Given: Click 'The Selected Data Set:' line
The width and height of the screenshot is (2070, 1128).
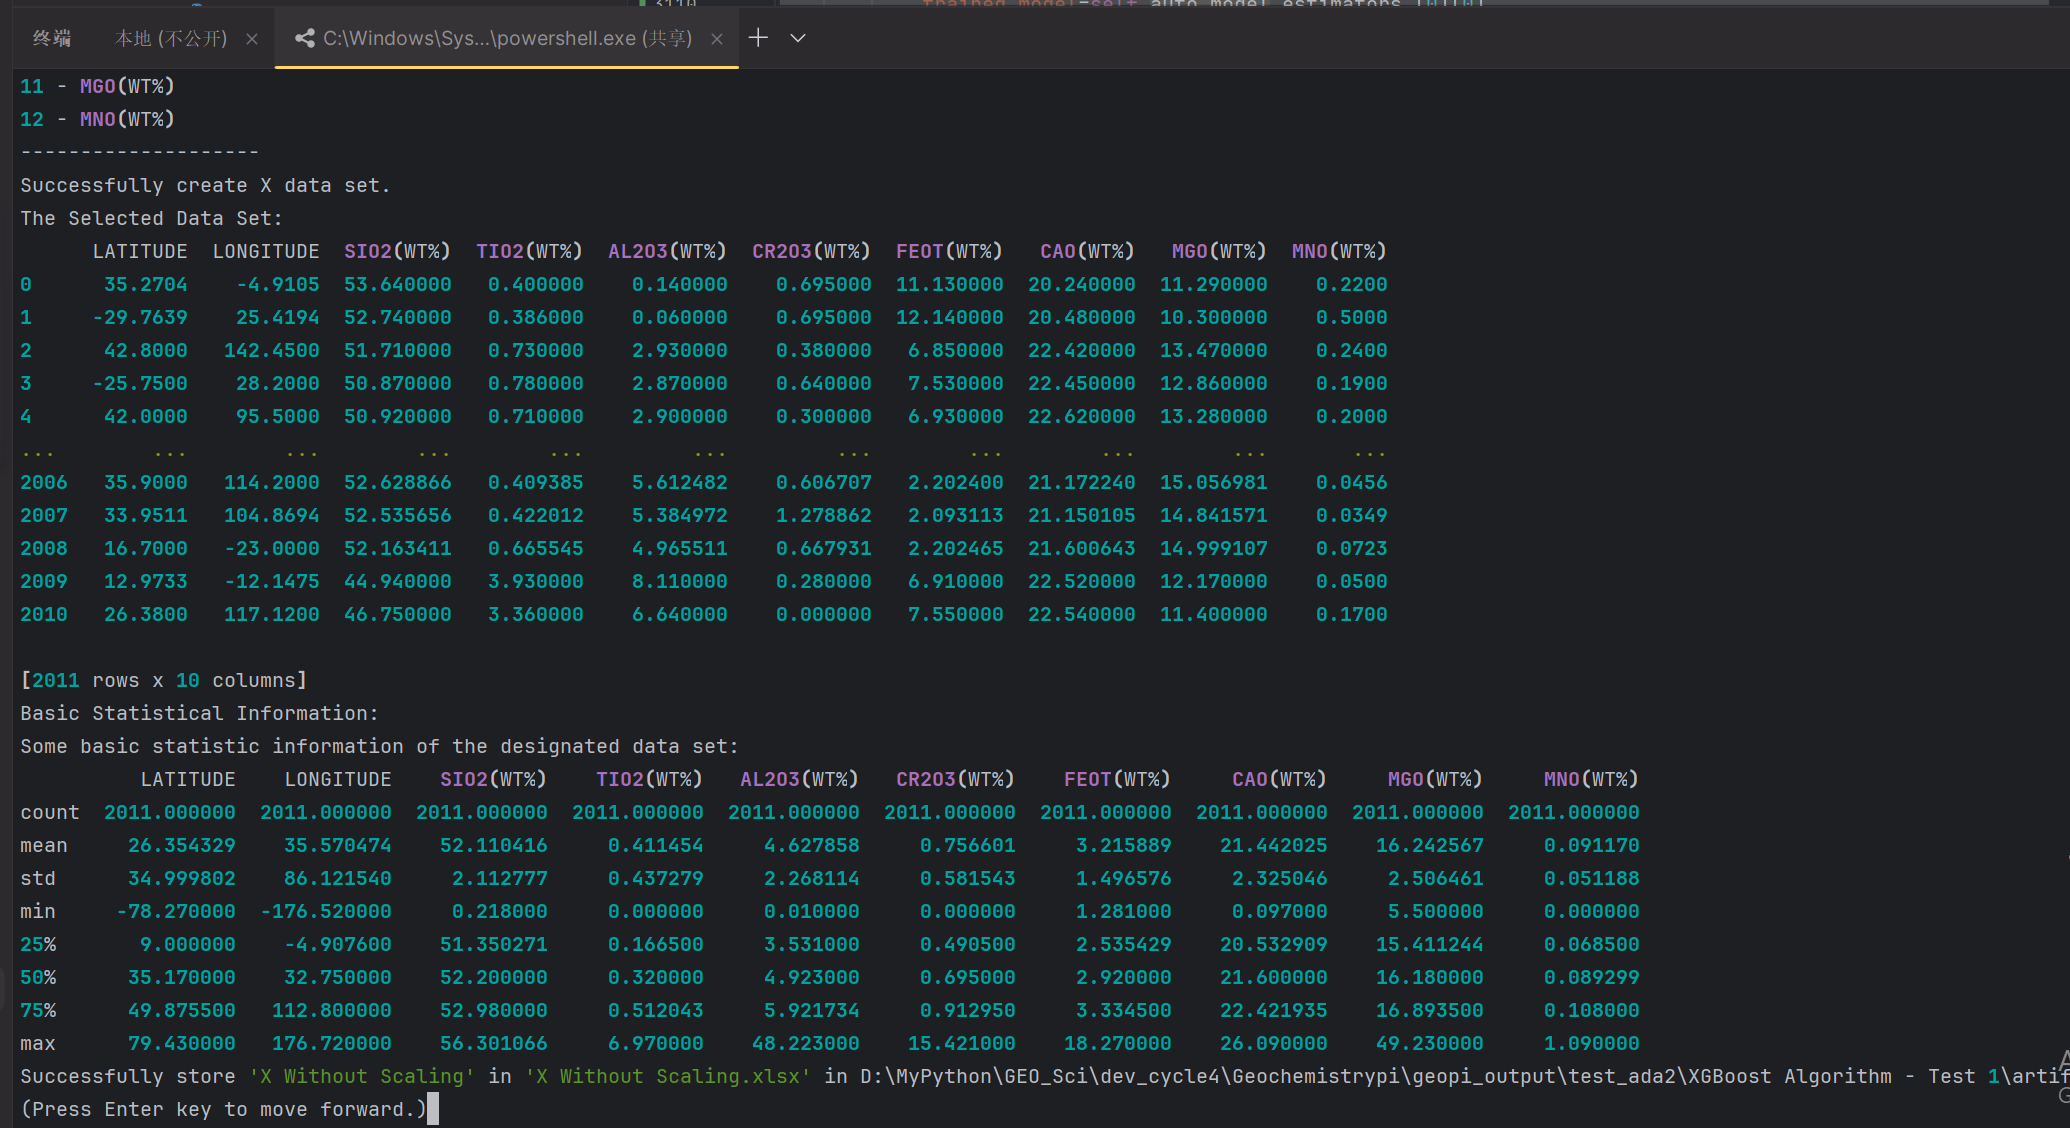Looking at the screenshot, I should [151, 218].
